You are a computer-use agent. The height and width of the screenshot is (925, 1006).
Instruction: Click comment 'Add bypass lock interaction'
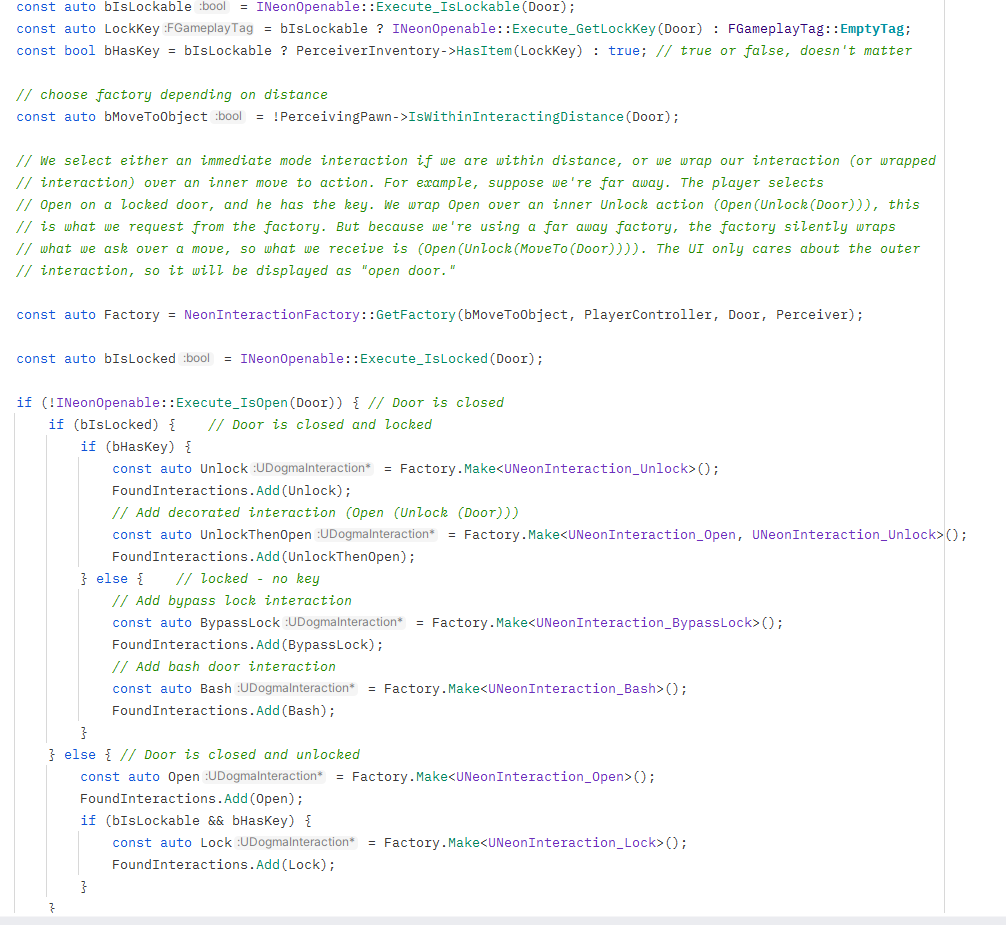[232, 600]
